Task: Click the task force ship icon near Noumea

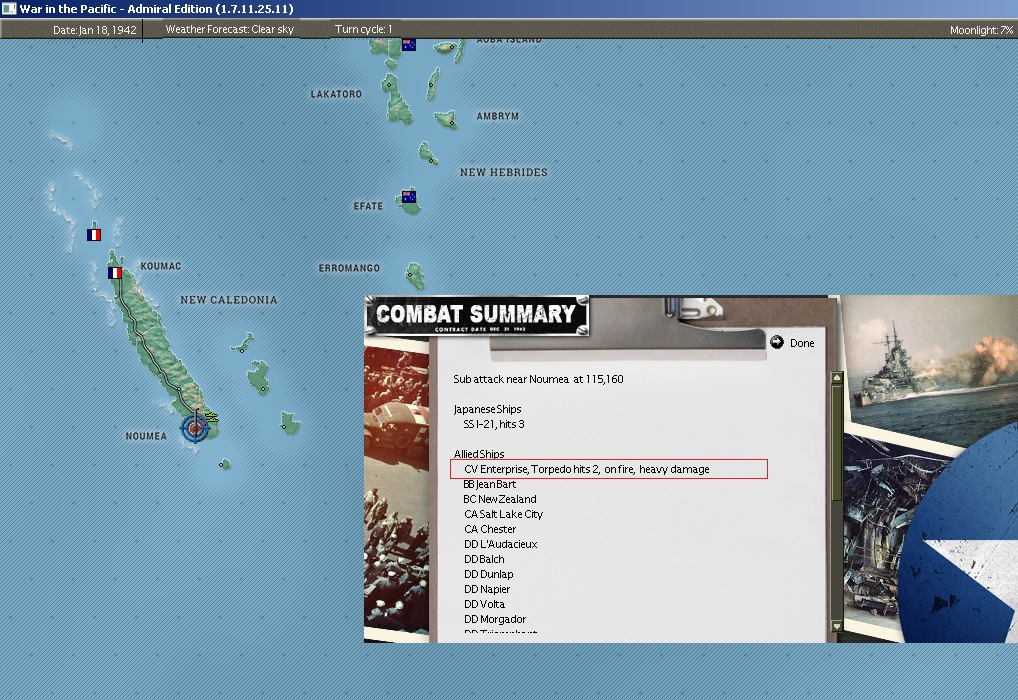Action: coord(212,417)
